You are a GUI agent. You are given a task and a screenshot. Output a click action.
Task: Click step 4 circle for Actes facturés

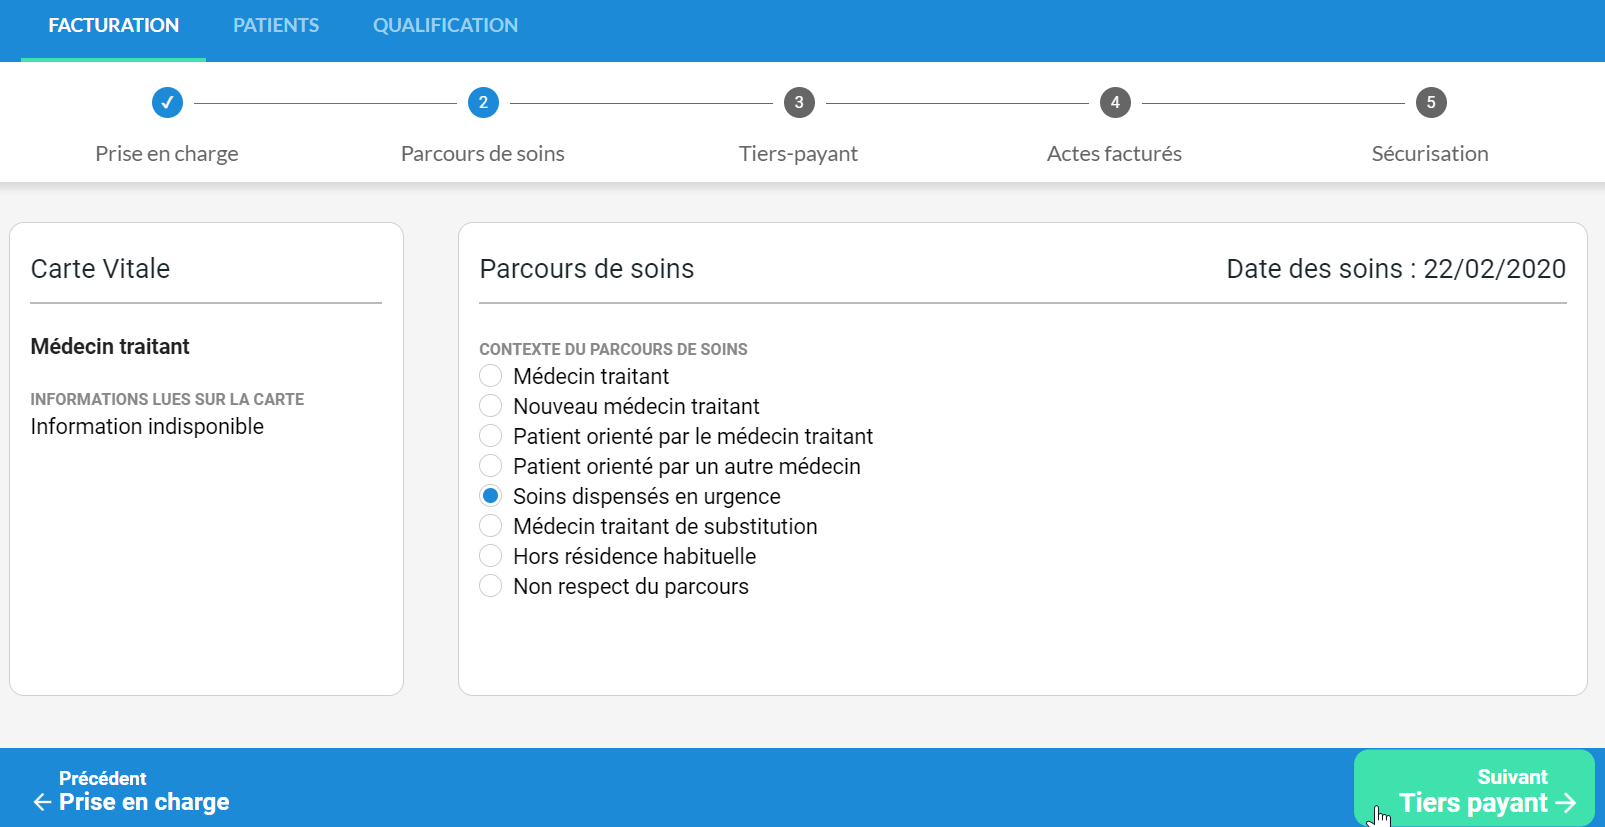click(1115, 102)
